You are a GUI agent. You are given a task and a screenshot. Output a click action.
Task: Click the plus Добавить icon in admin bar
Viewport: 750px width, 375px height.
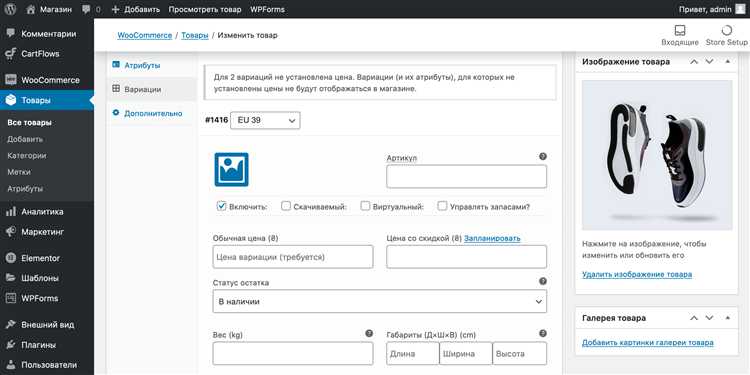(x=115, y=9)
